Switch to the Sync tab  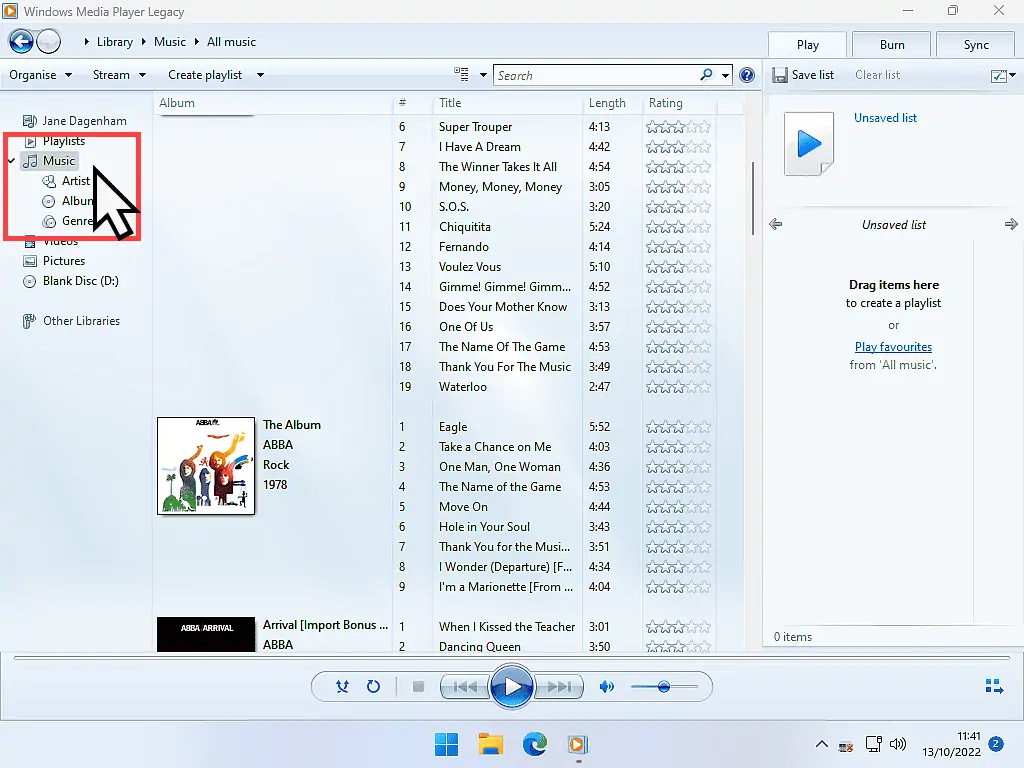[974, 44]
